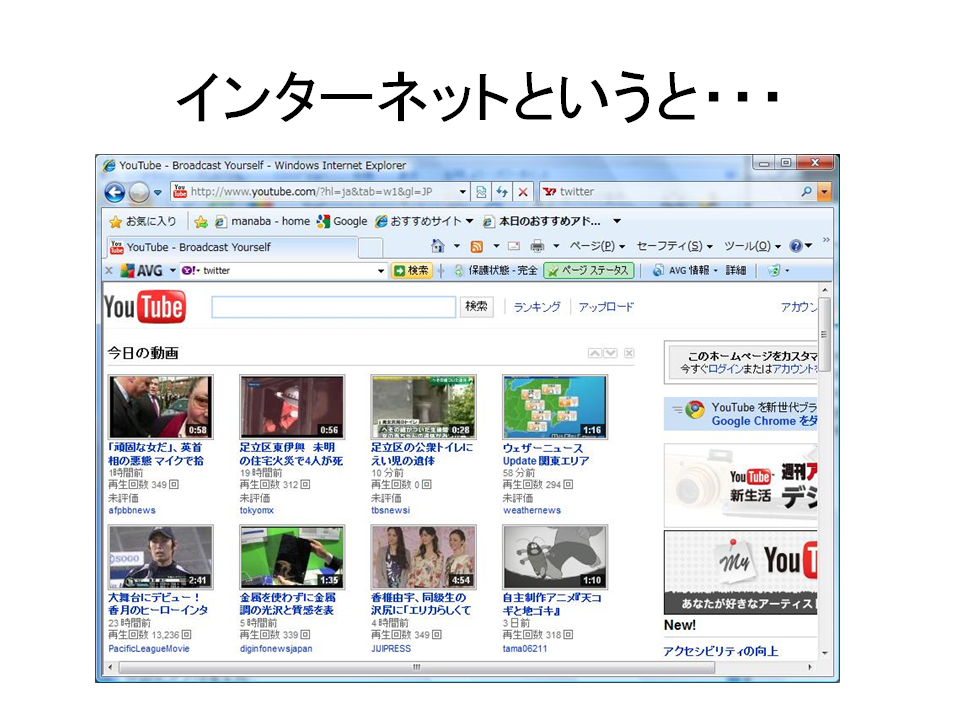The width and height of the screenshot is (960, 720).
Task: Click the blue Help question mark icon
Action: (796, 246)
